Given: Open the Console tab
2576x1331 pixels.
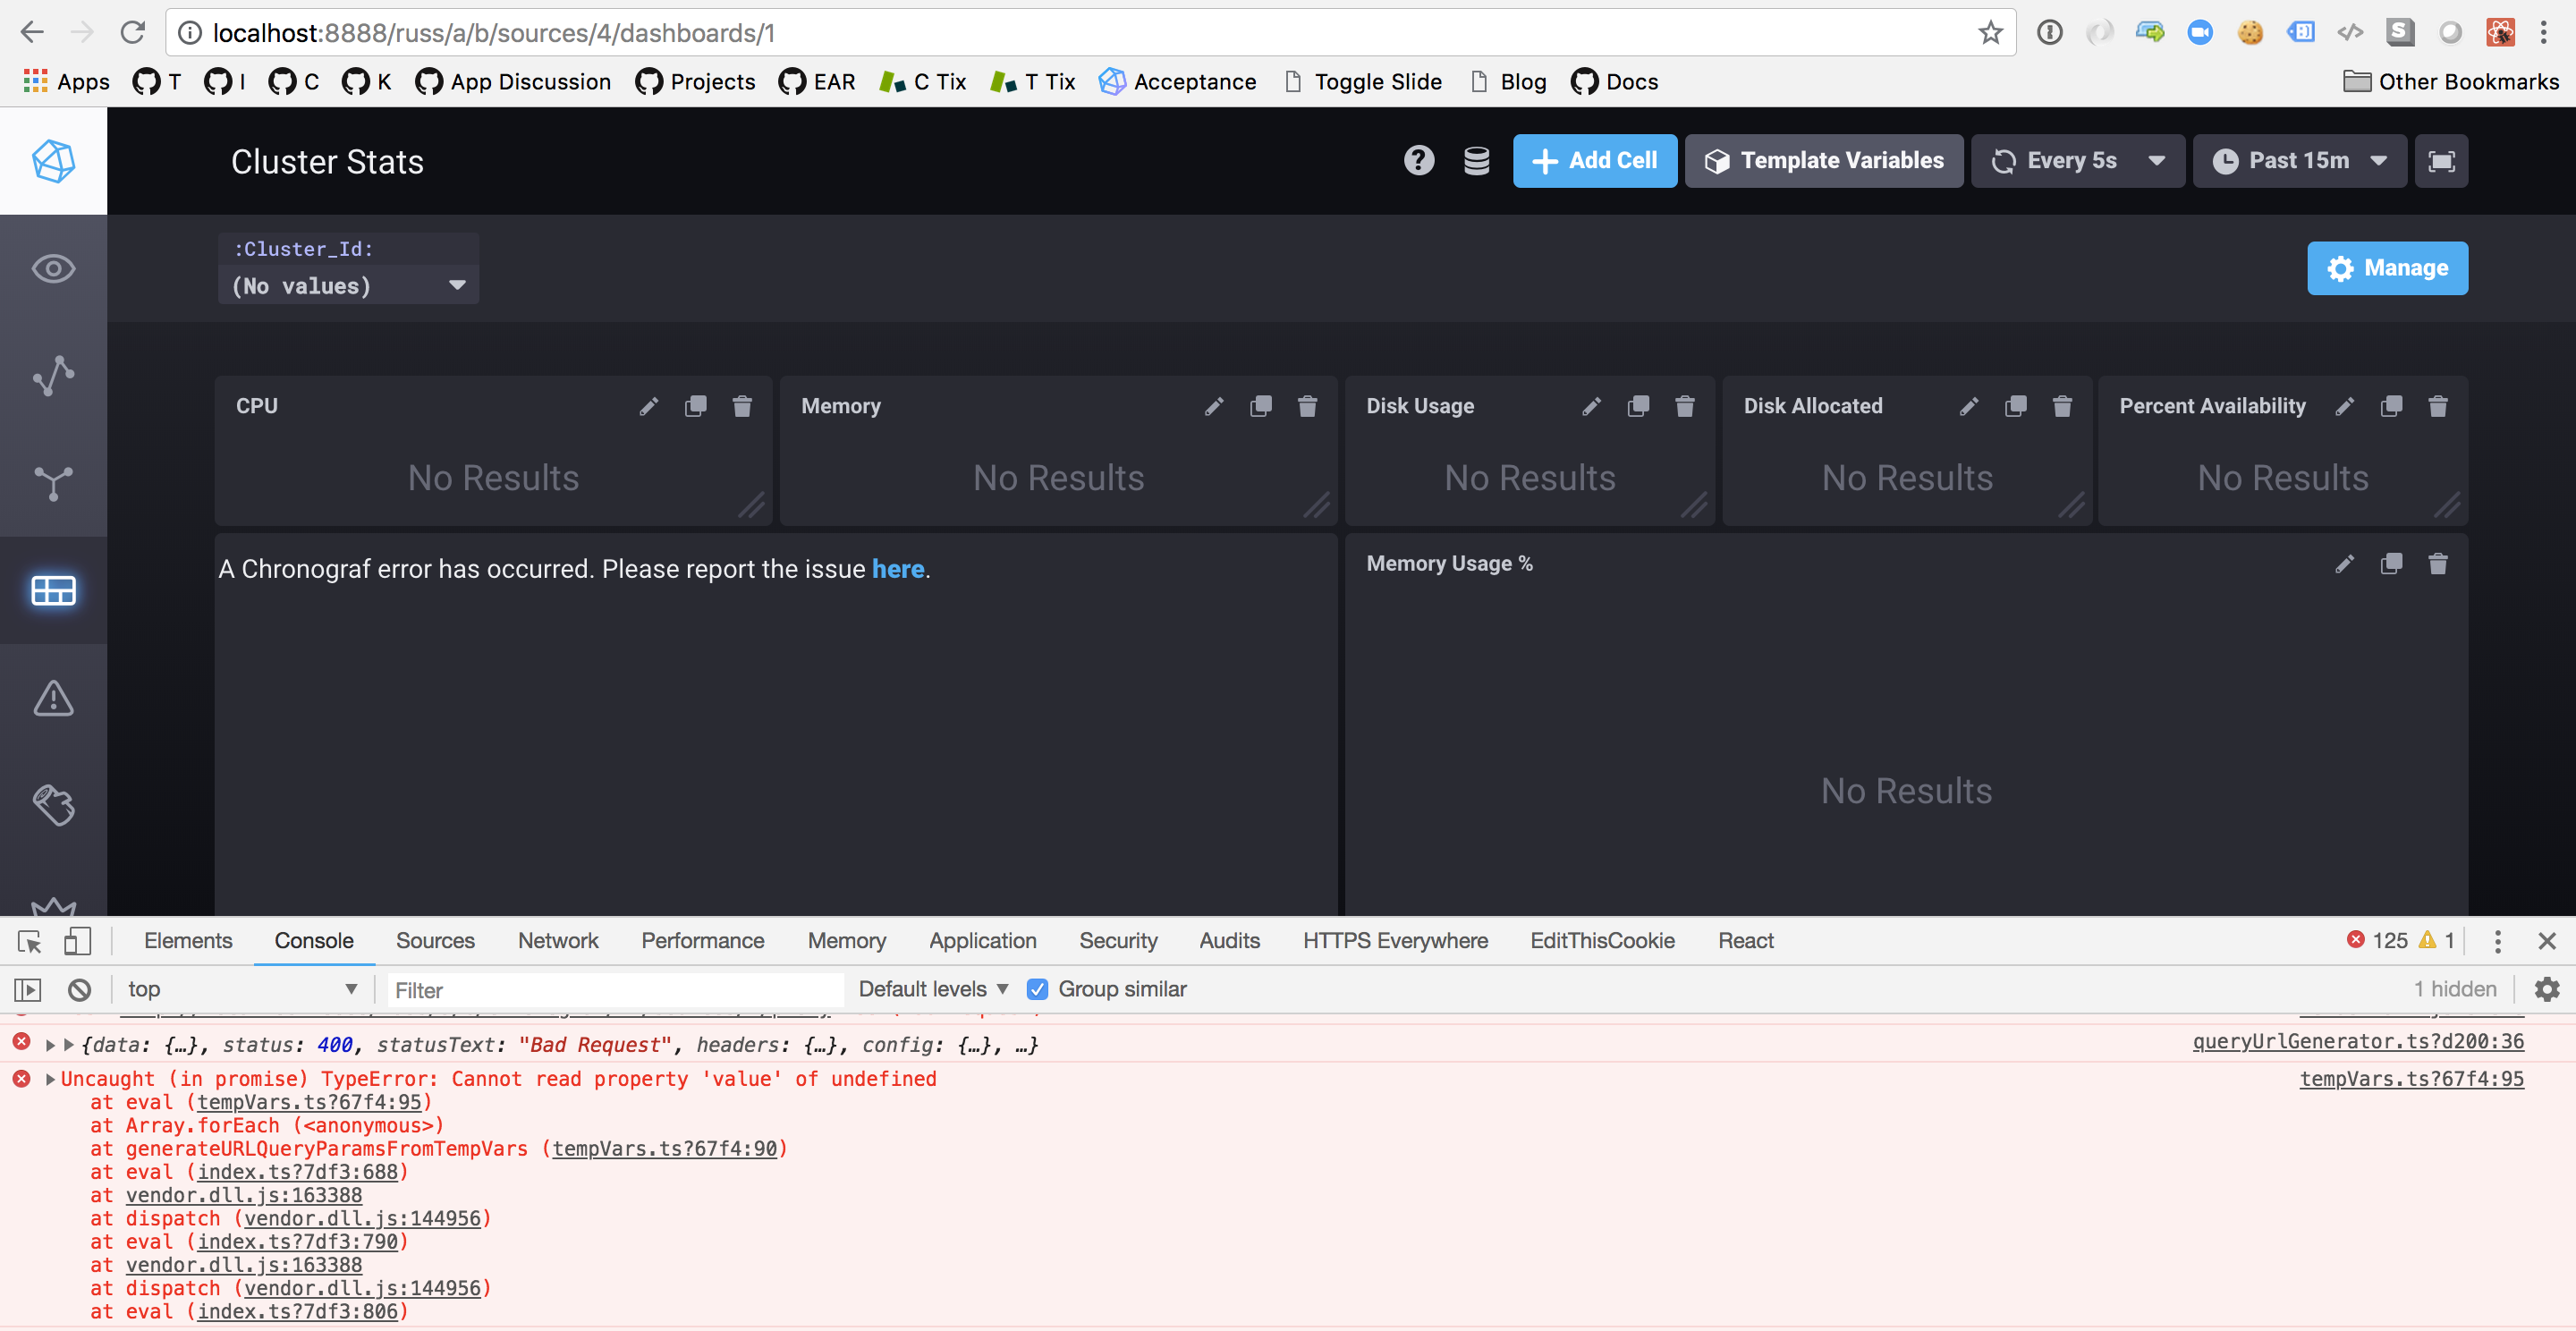Looking at the screenshot, I should click(x=314, y=940).
